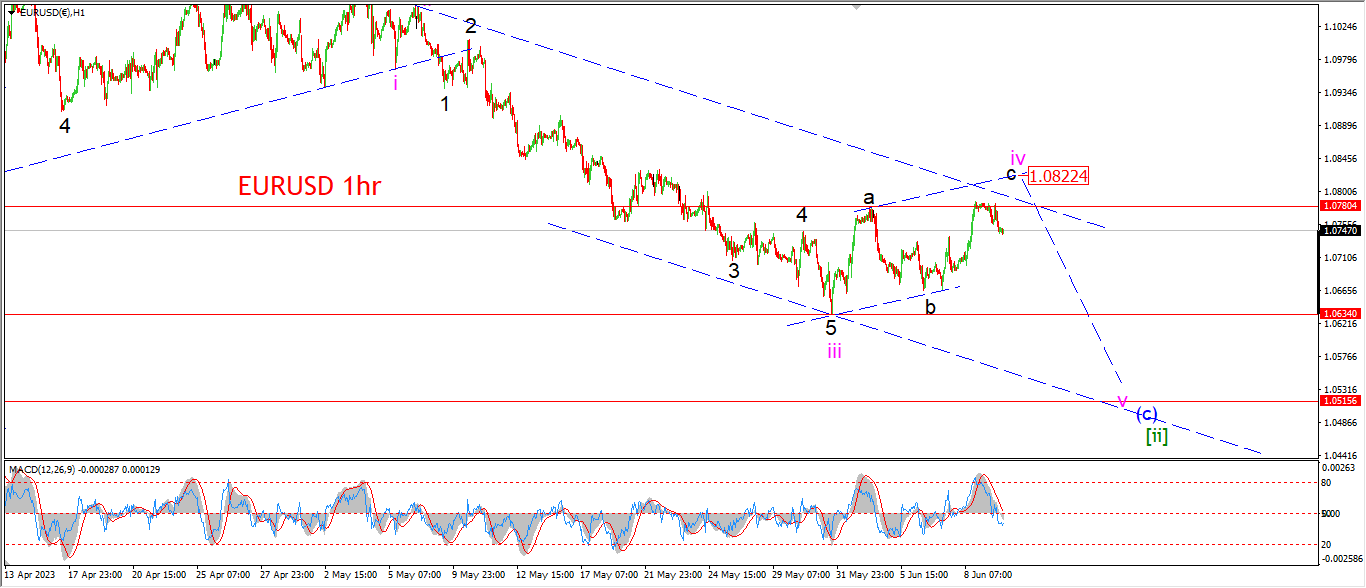Click the 17 Apr 23:00 date label
Screen dimensions: 1366x588
click(x=96, y=576)
